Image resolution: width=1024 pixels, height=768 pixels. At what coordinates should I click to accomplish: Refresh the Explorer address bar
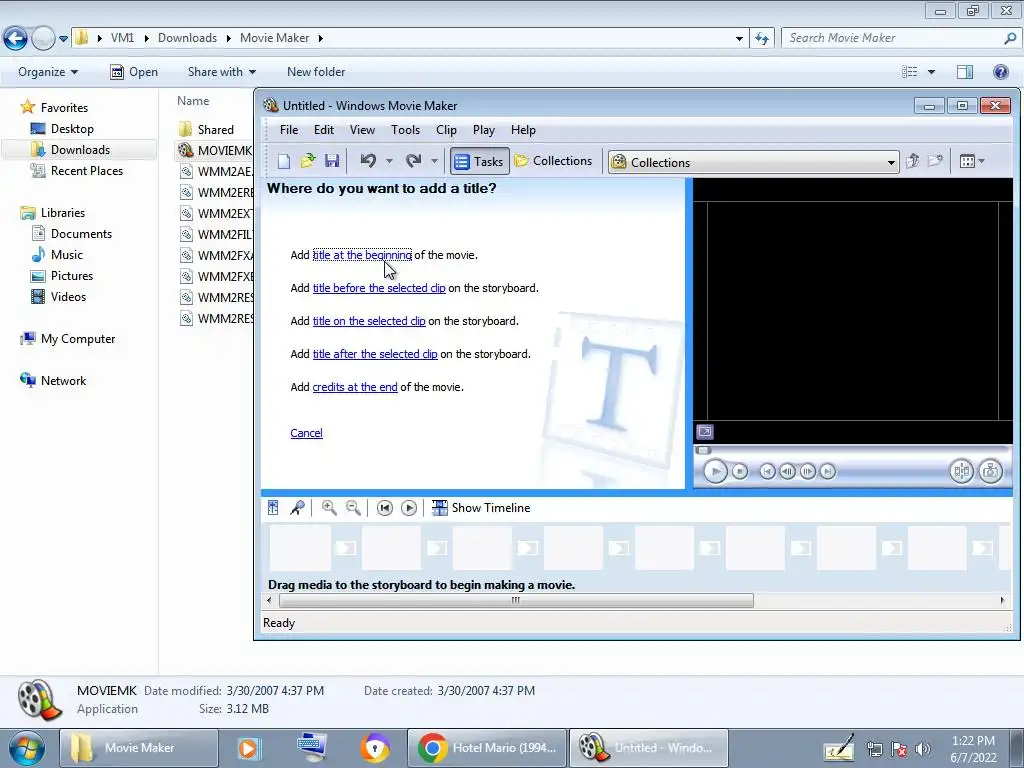pos(761,39)
